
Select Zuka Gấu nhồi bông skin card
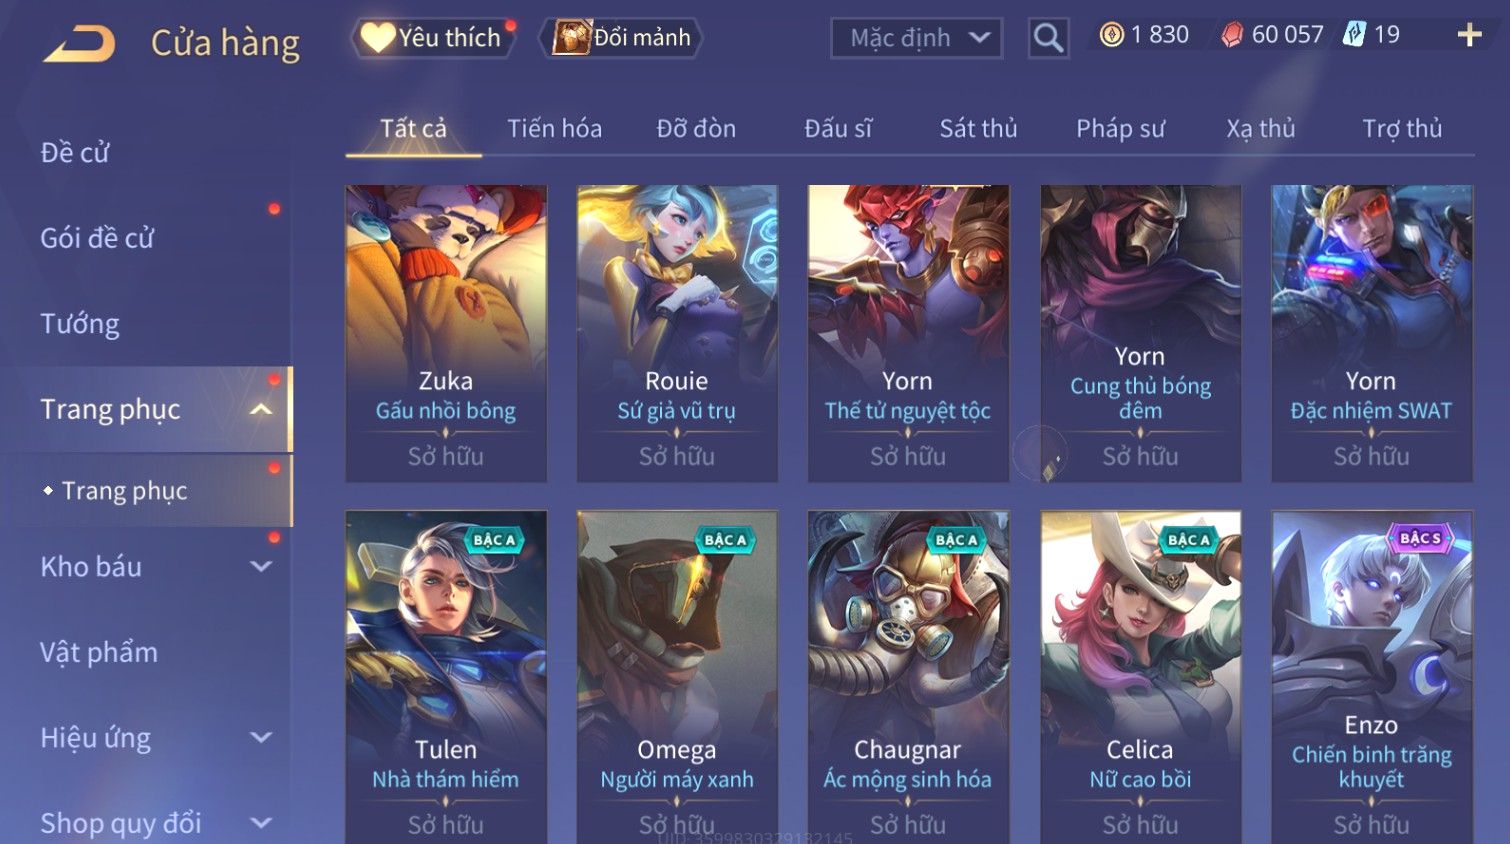(x=446, y=333)
